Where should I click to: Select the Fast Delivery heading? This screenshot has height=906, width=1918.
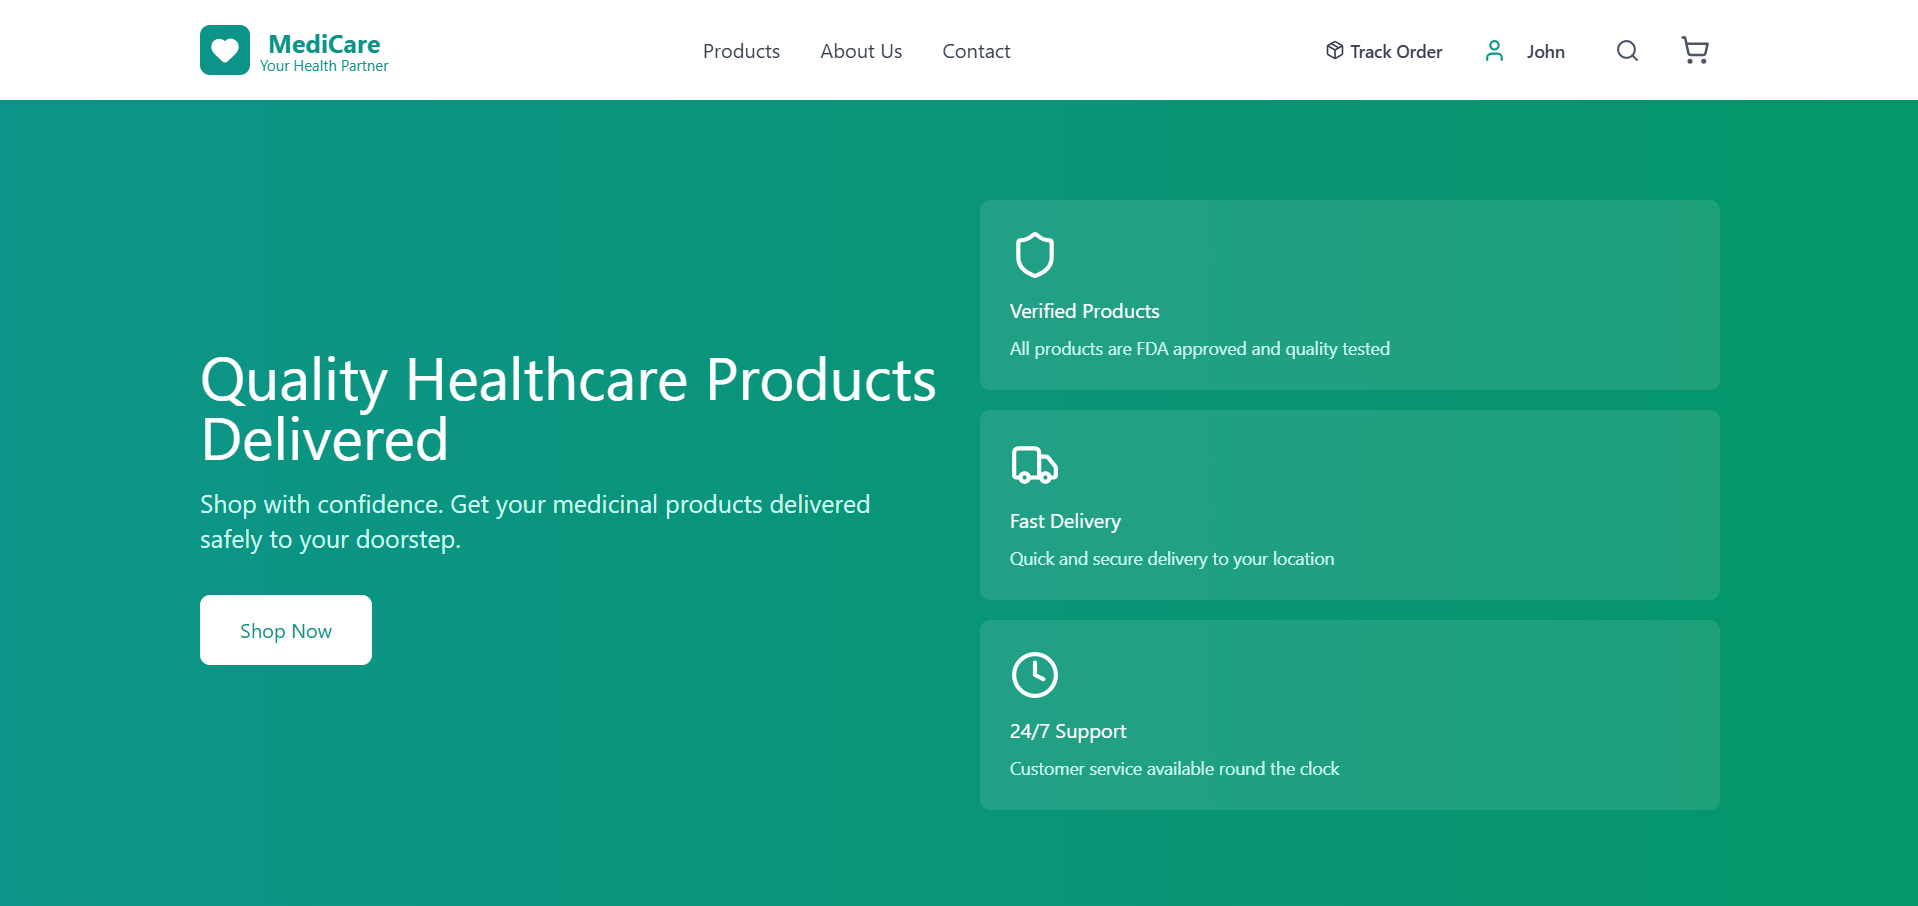click(x=1065, y=521)
